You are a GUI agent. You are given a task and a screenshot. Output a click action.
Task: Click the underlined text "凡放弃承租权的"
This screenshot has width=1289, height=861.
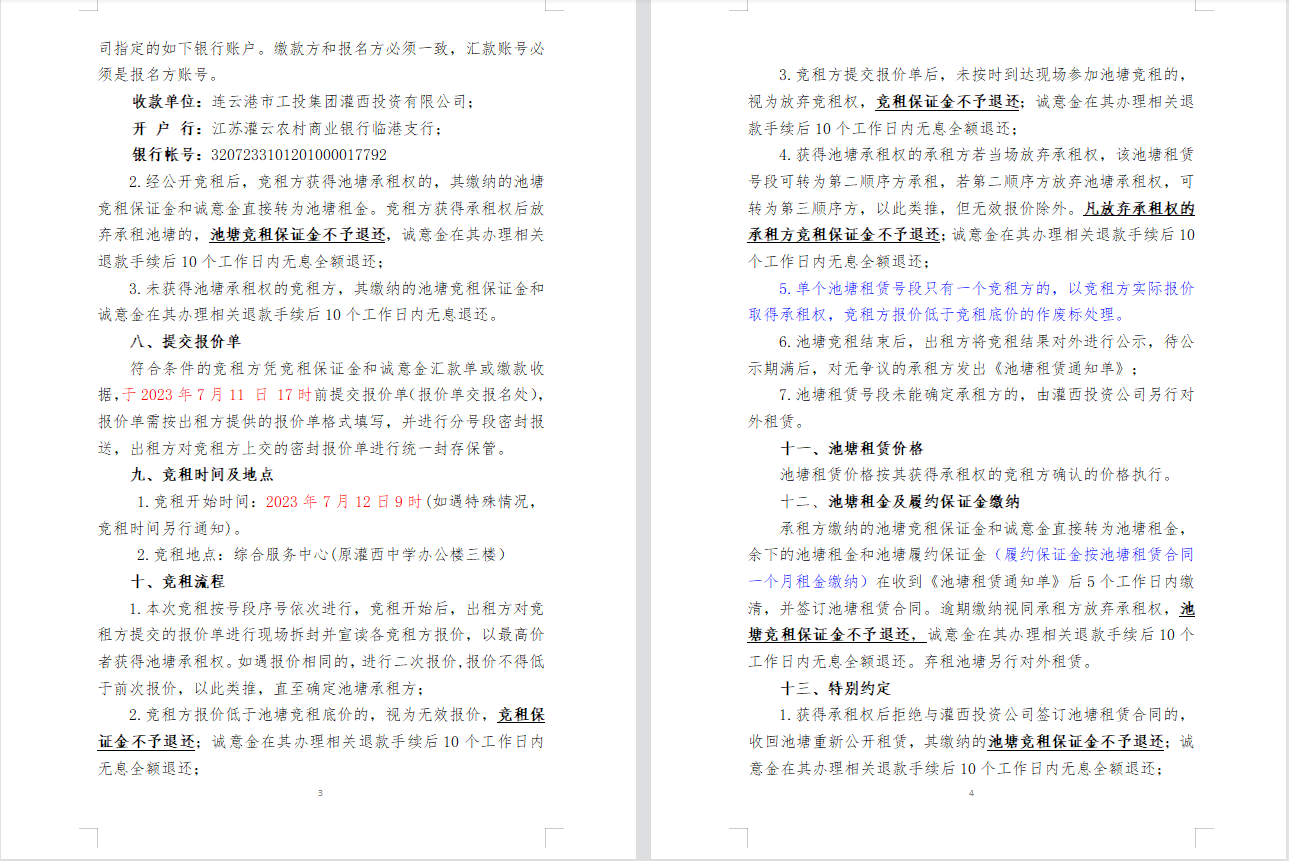[1139, 208]
